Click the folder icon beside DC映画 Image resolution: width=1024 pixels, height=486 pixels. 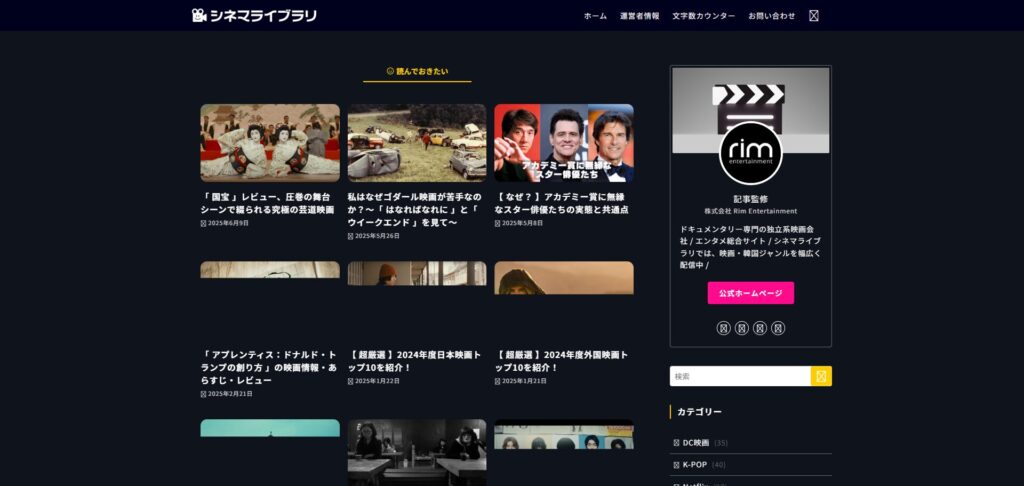click(677, 443)
